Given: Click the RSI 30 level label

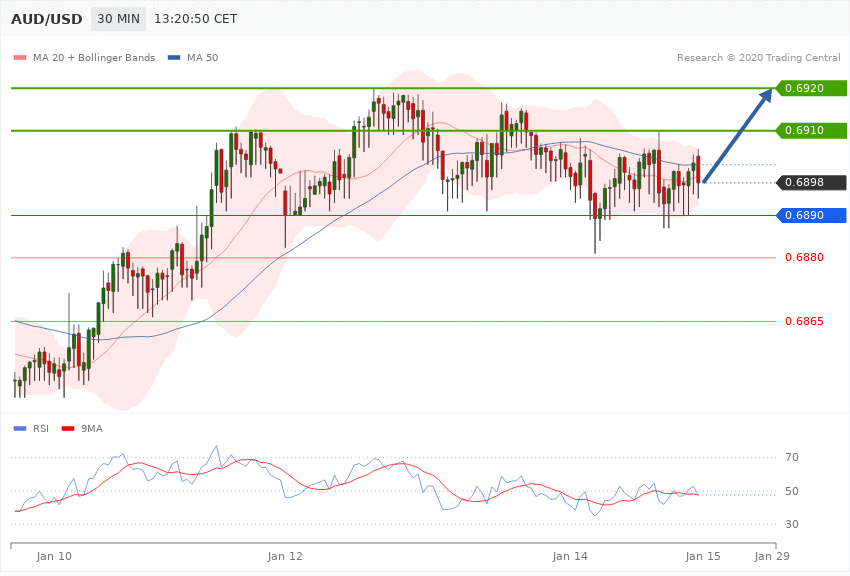Looking at the screenshot, I should 792,524.
